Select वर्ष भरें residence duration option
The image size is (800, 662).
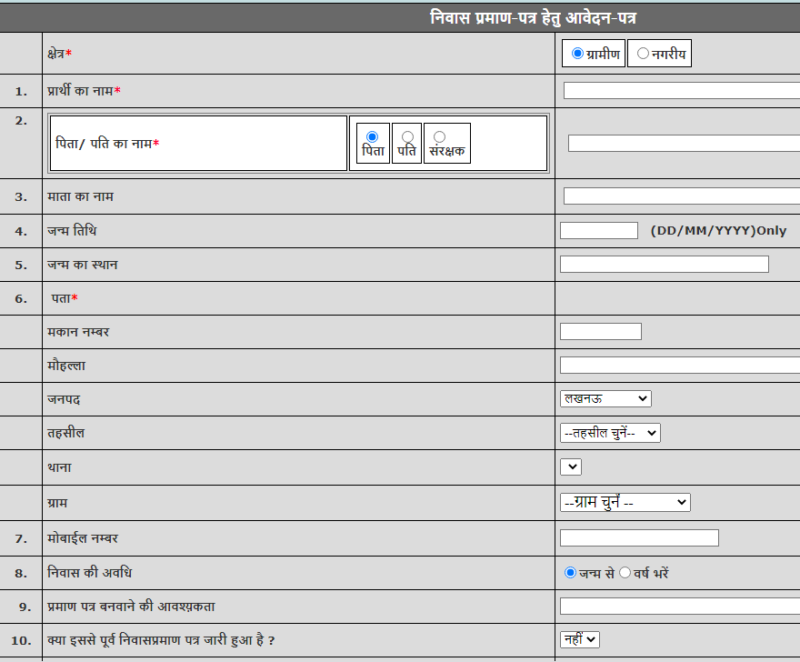click(625, 573)
